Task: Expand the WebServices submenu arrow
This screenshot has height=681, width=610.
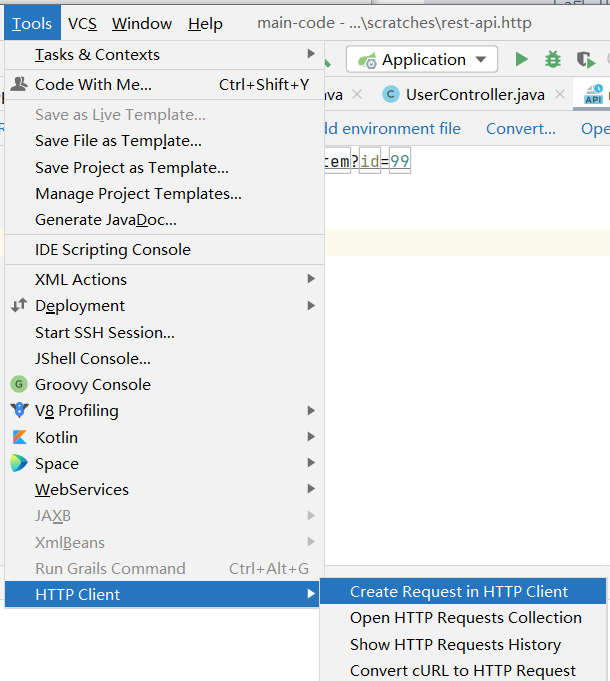Action: pos(311,489)
